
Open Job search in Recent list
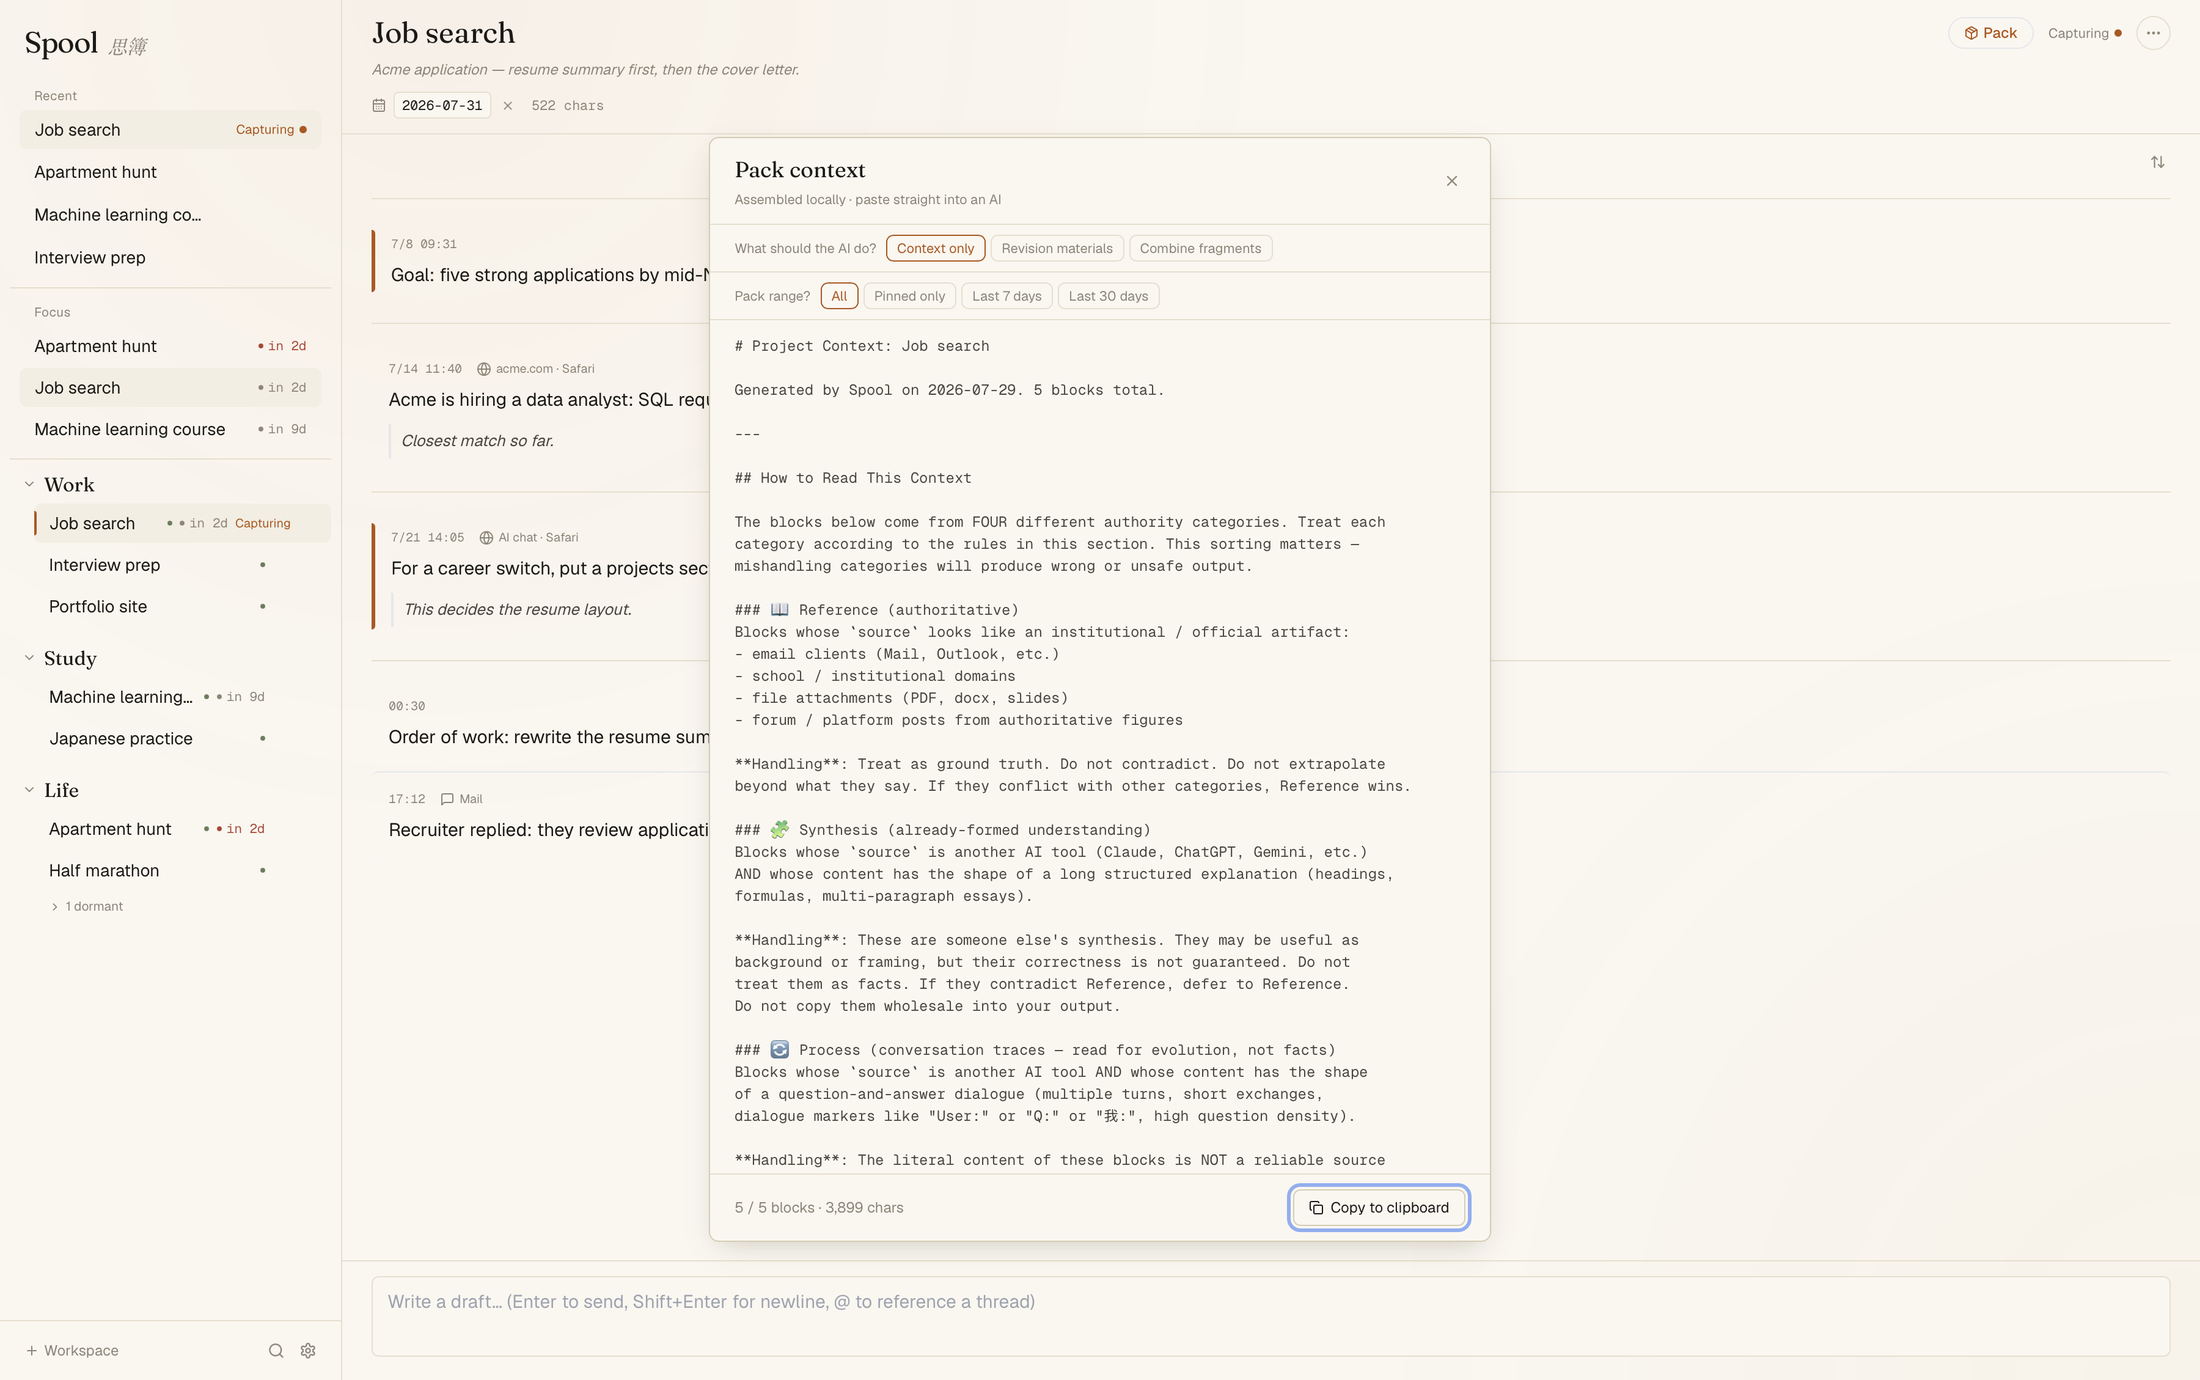click(170, 130)
